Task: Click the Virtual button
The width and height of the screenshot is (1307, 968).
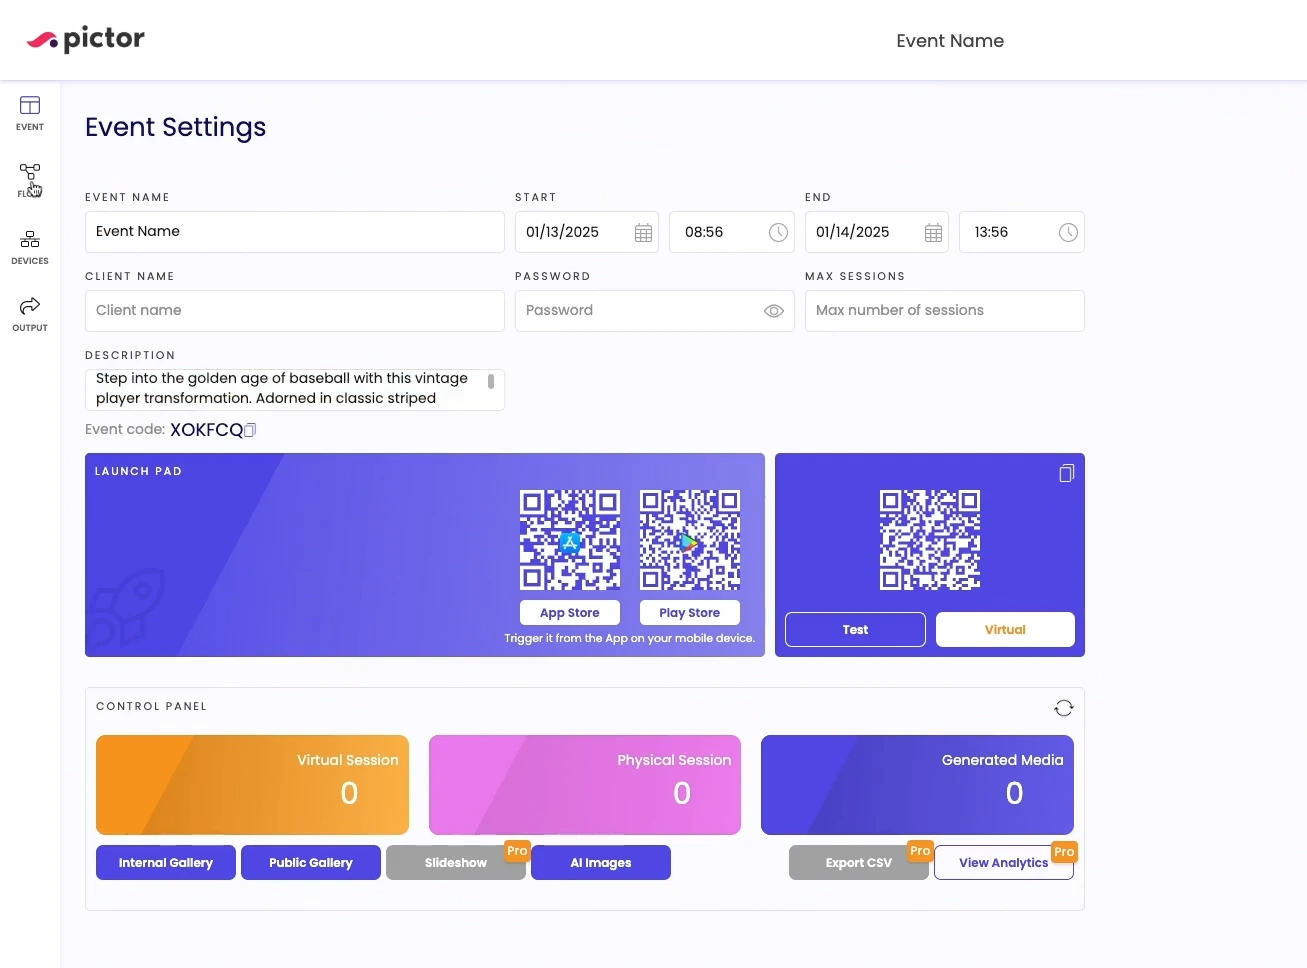Action: pyautogui.click(x=1005, y=630)
